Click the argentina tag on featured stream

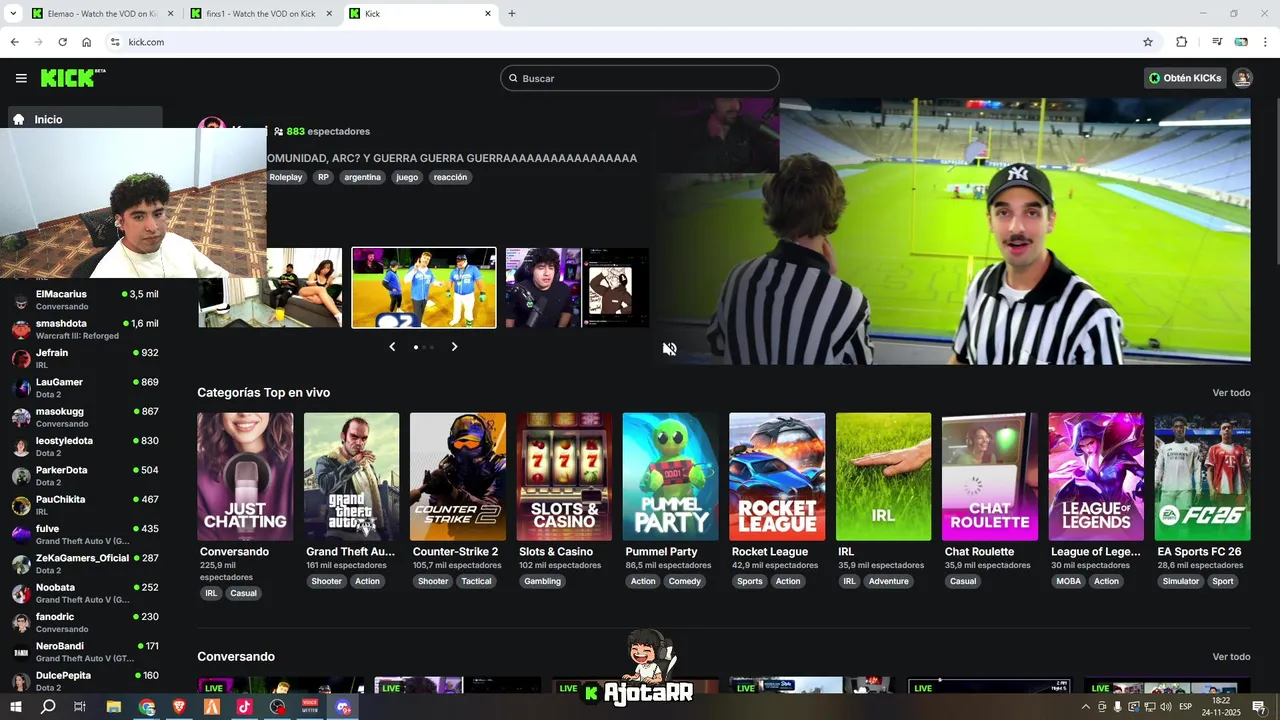[362, 177]
